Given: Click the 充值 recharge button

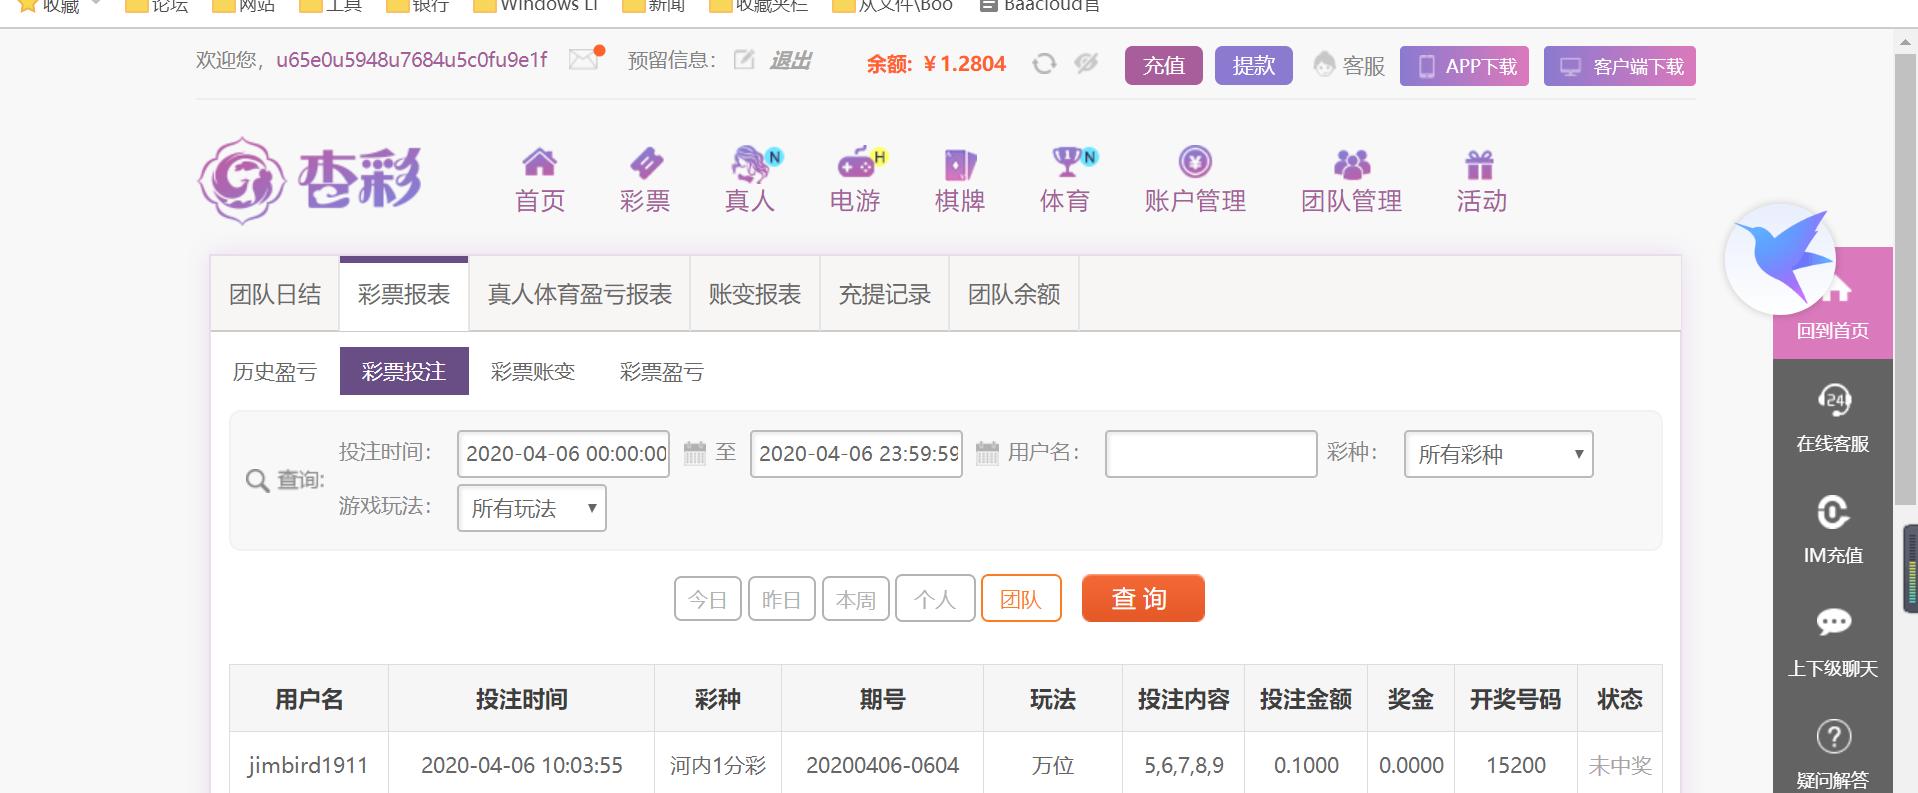Looking at the screenshot, I should click(x=1164, y=66).
